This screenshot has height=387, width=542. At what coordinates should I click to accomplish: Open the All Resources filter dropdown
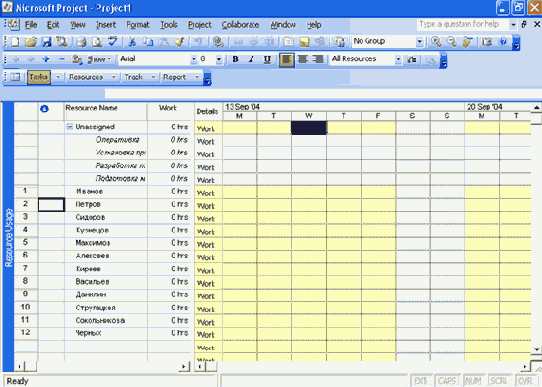point(398,59)
